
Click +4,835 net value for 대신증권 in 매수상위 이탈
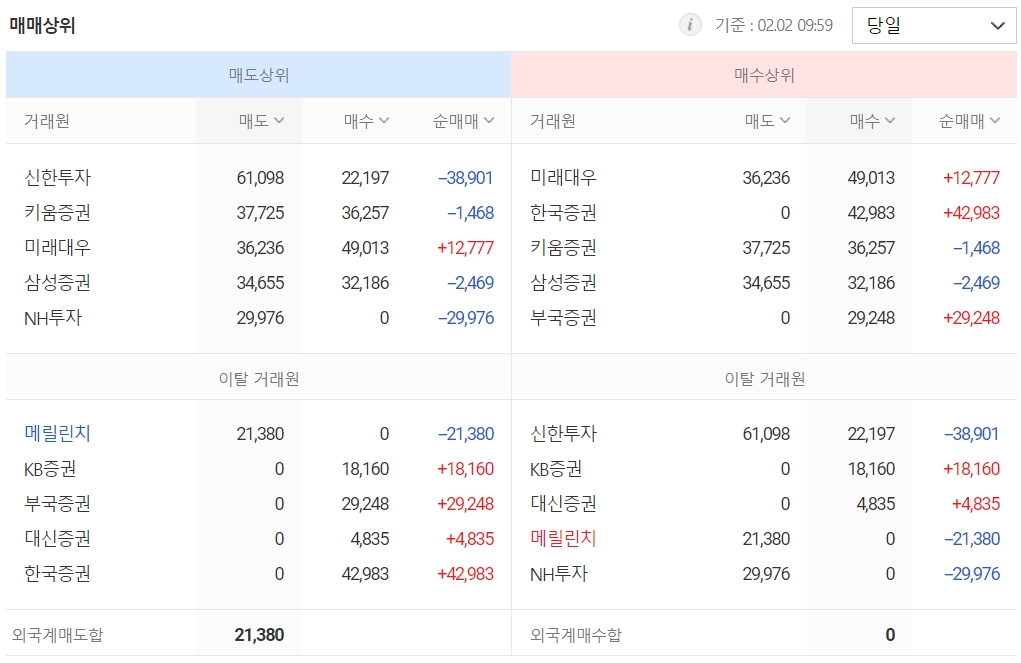click(x=975, y=503)
